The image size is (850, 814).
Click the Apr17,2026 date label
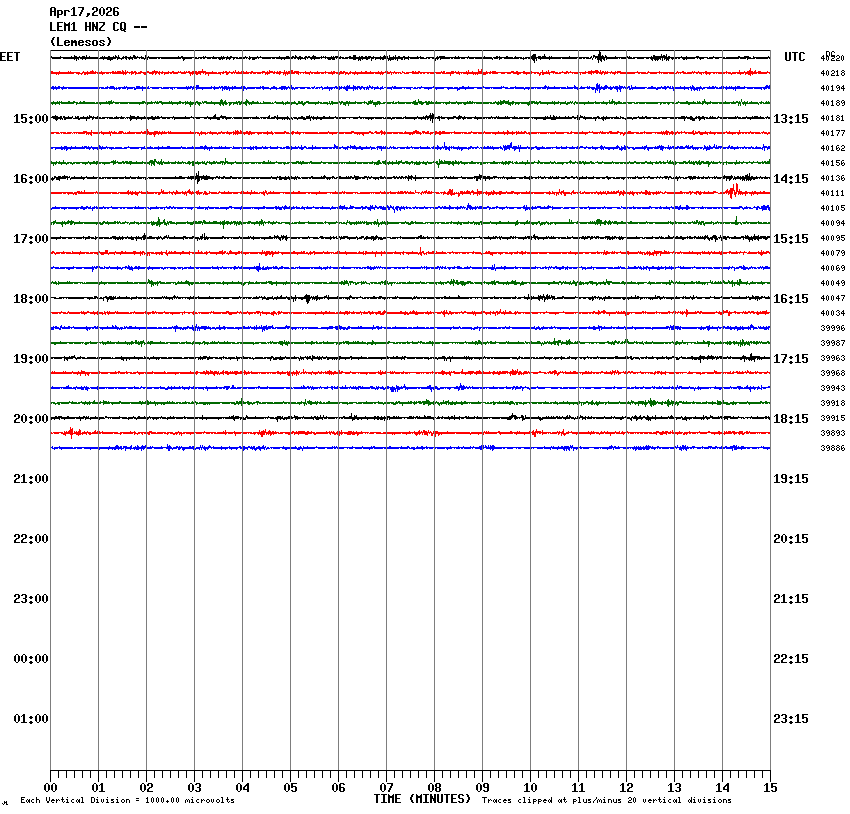pos(84,12)
